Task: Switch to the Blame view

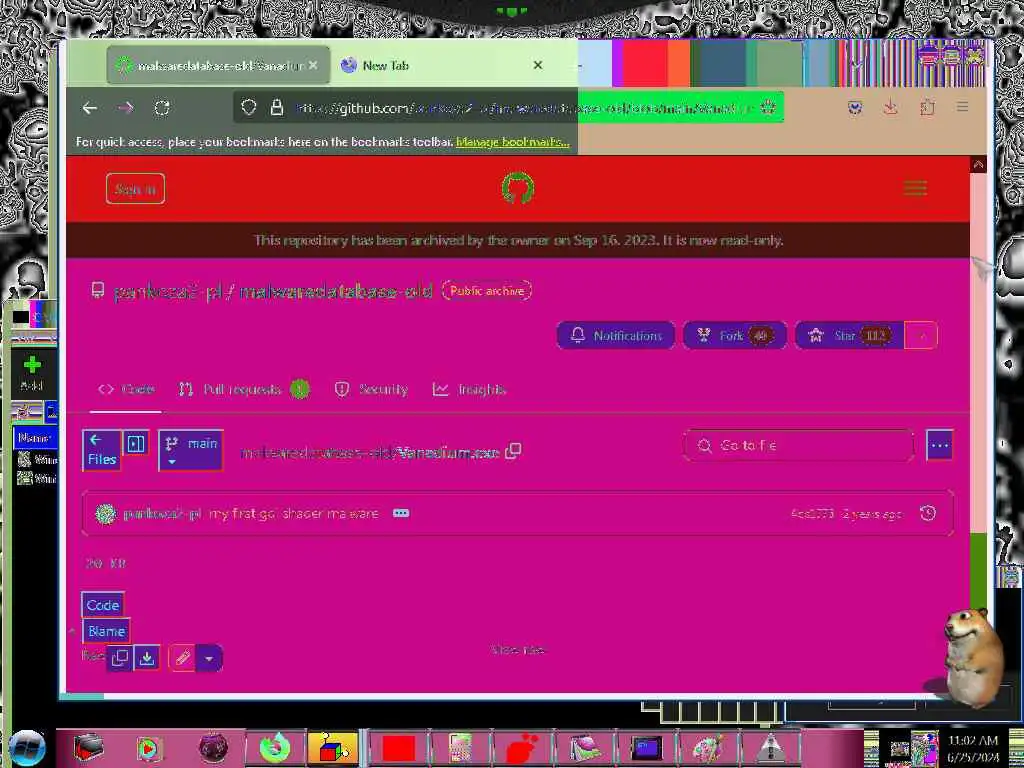Action: (106, 631)
